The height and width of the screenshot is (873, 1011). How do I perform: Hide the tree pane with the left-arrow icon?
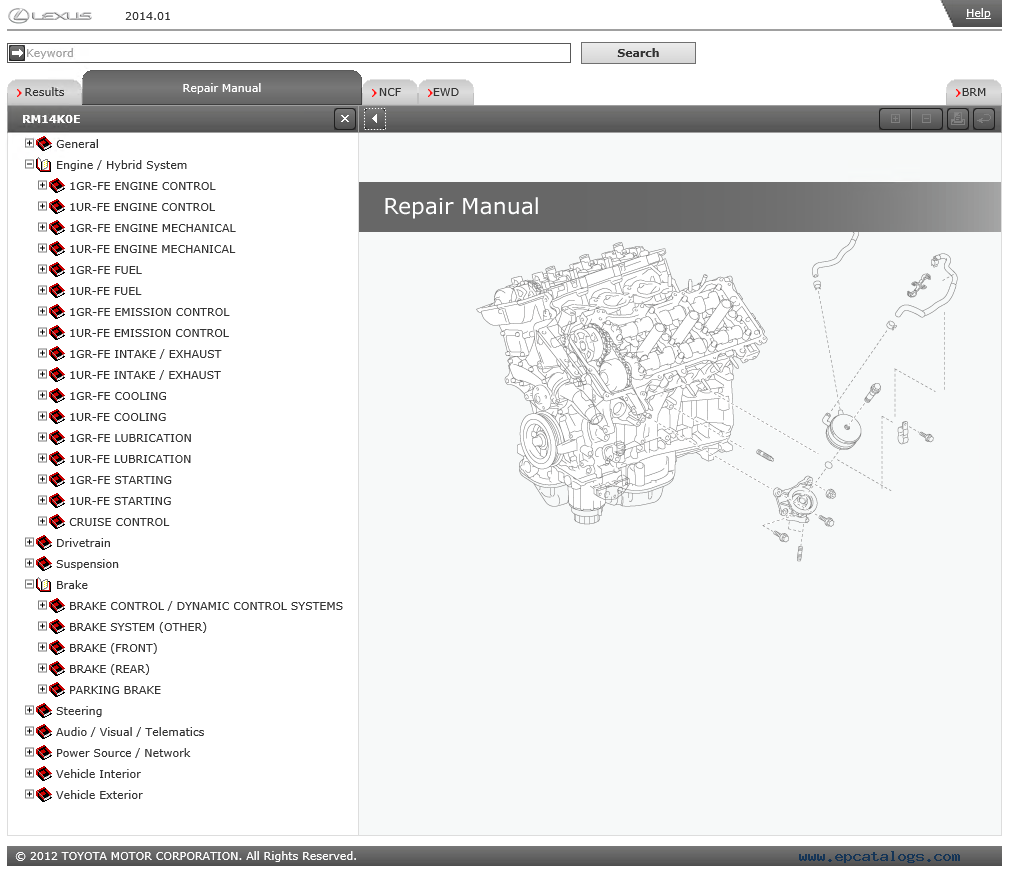pos(375,119)
